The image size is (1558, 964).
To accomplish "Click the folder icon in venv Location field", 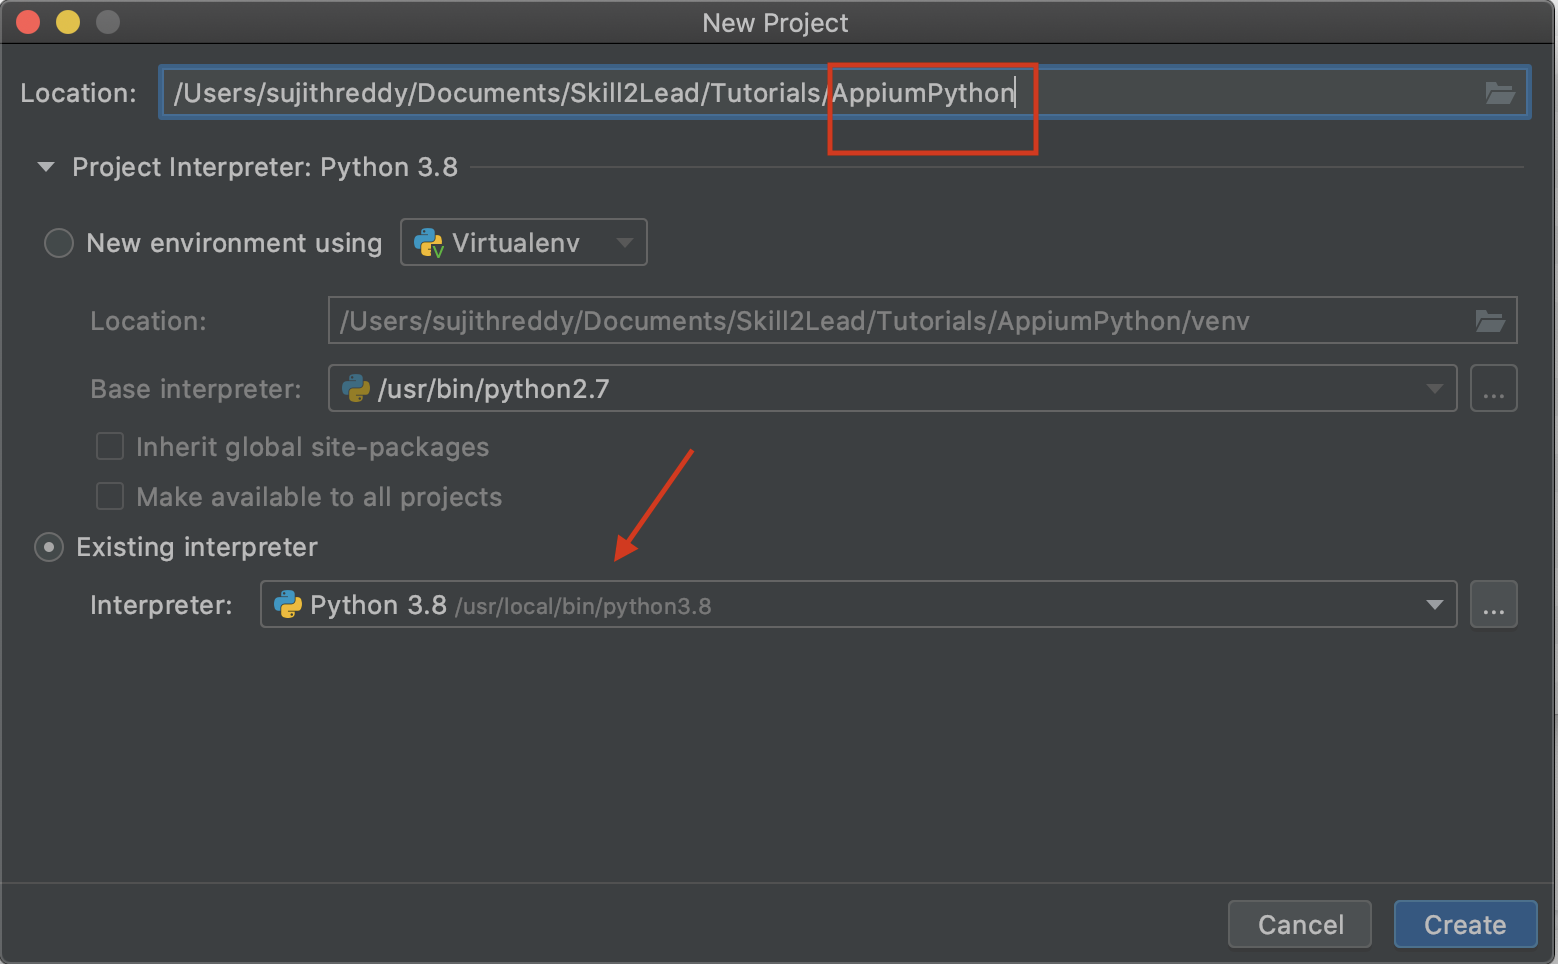I will pos(1489,321).
